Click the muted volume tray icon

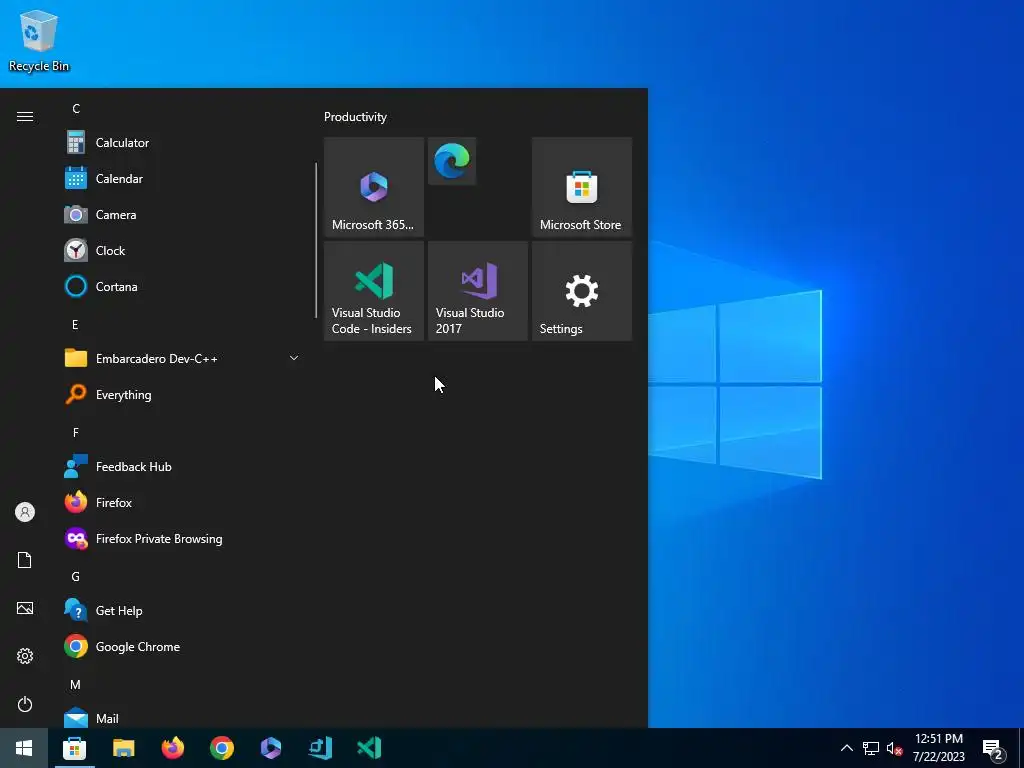click(895, 748)
